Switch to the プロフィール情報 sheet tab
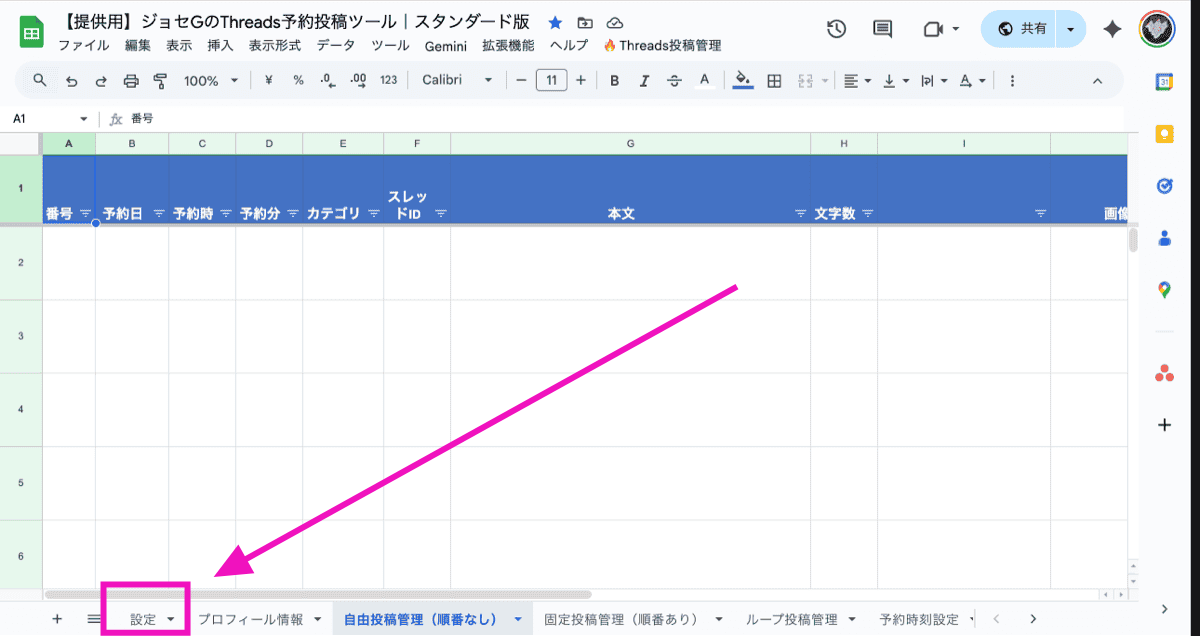Screen dimensions: 1200x636 pyautogui.click(x=250, y=620)
